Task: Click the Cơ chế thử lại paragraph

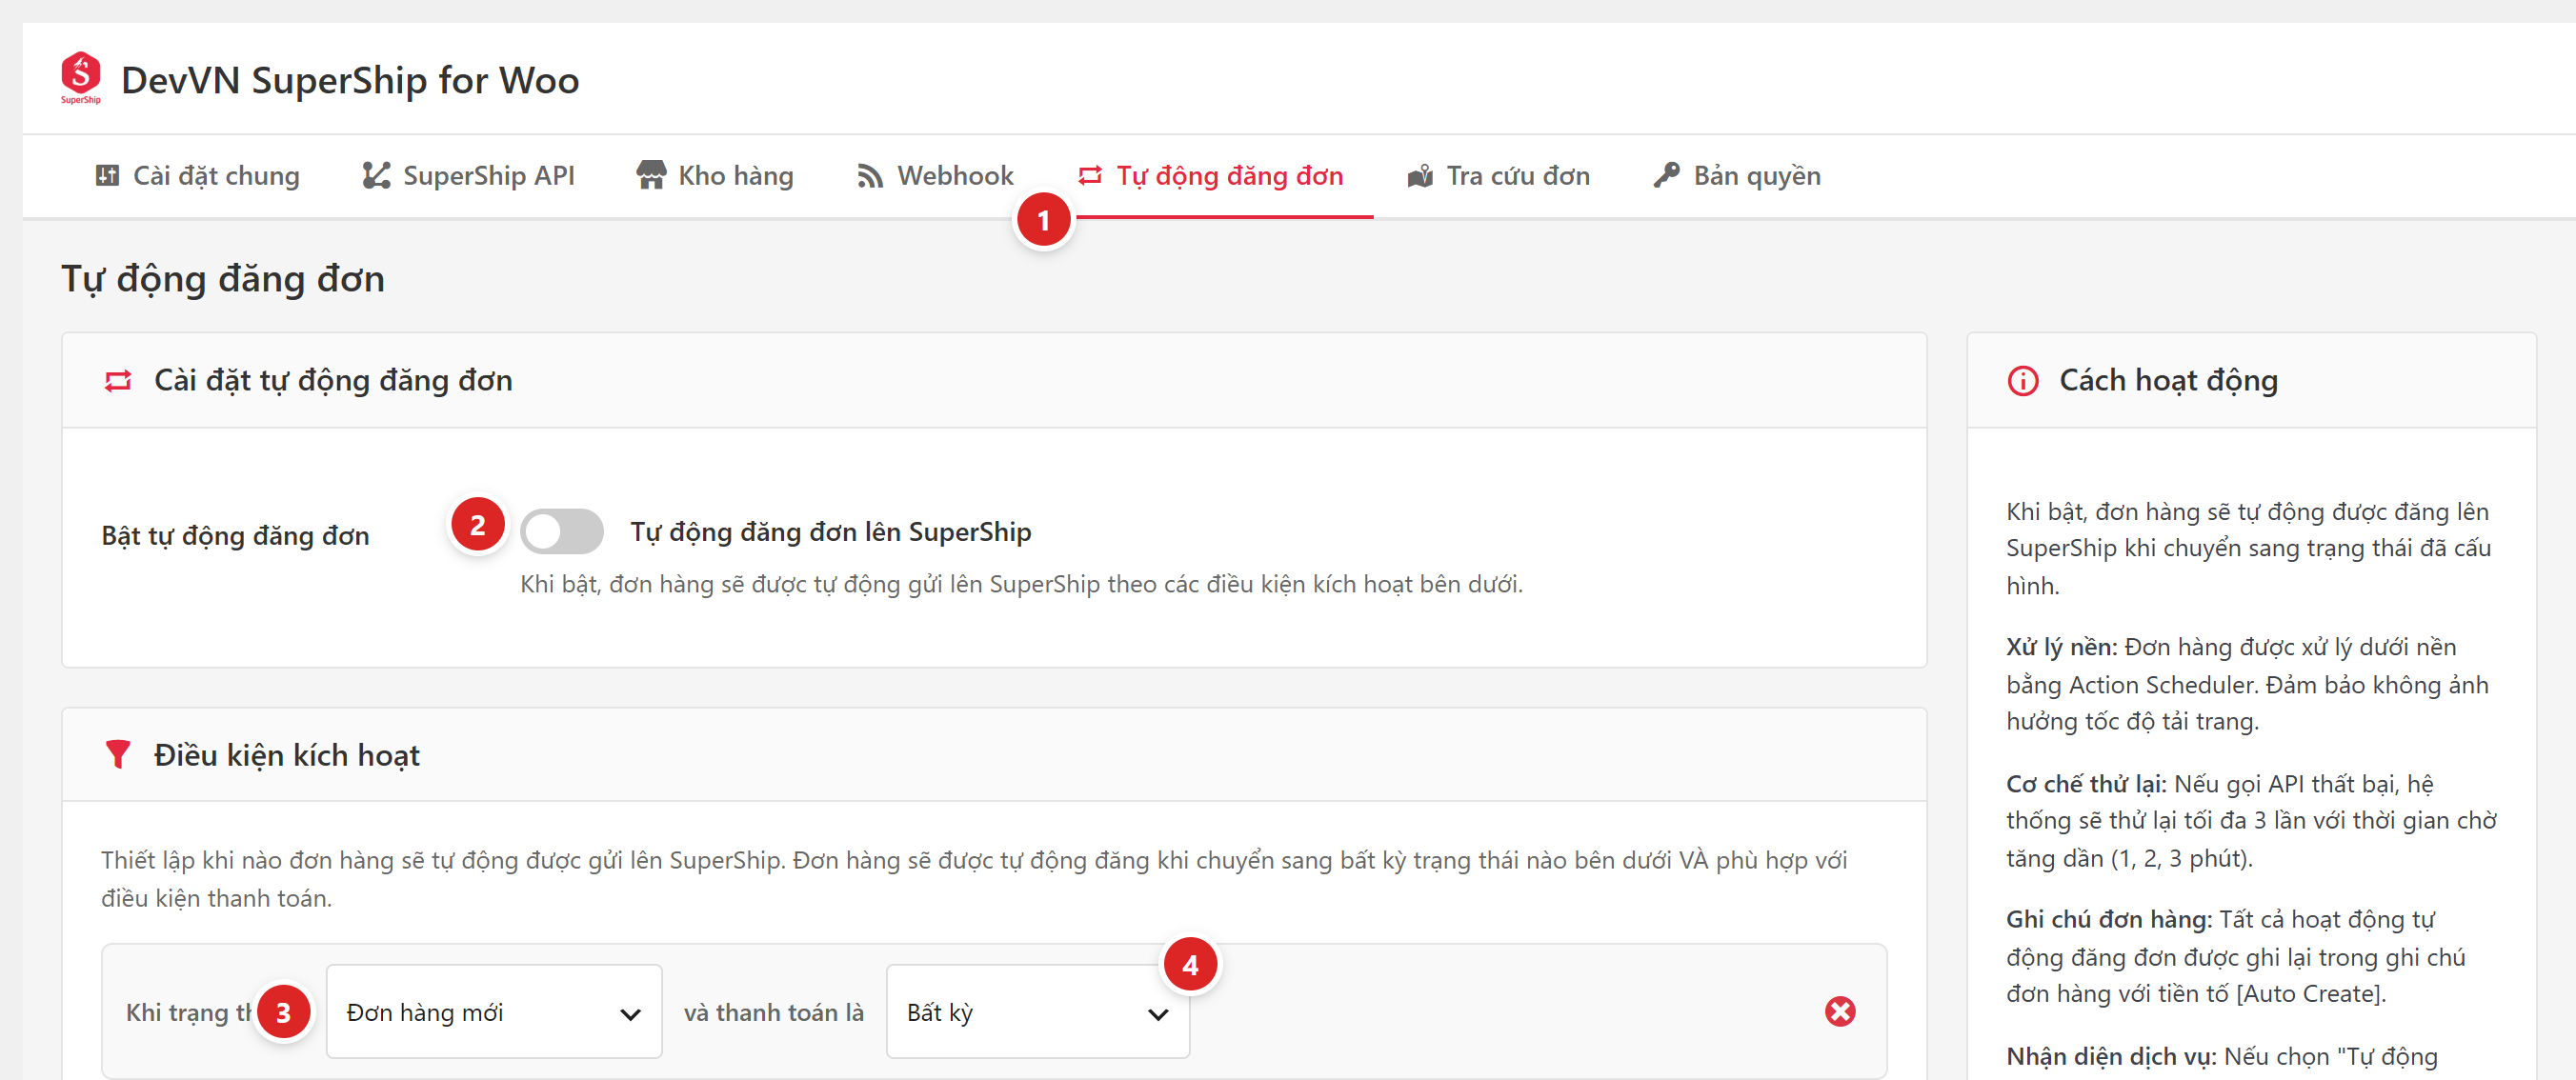Action: click(2251, 821)
